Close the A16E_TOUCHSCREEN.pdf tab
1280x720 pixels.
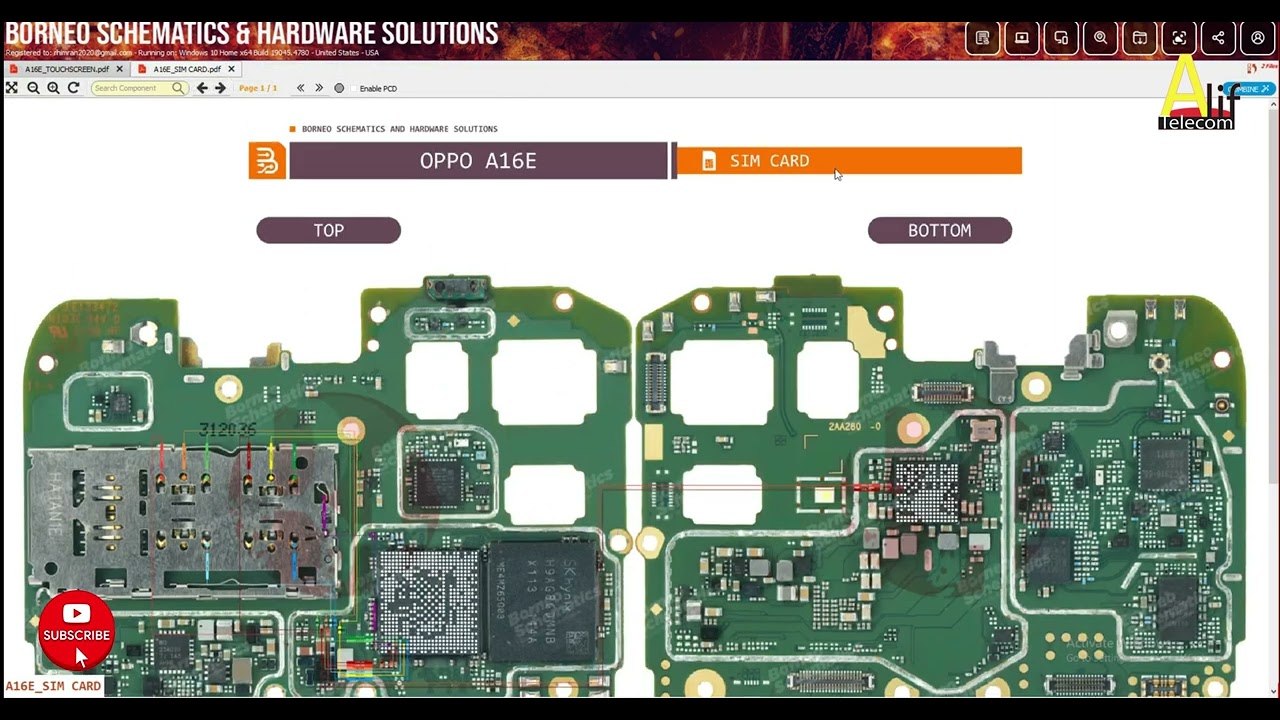[119, 69]
